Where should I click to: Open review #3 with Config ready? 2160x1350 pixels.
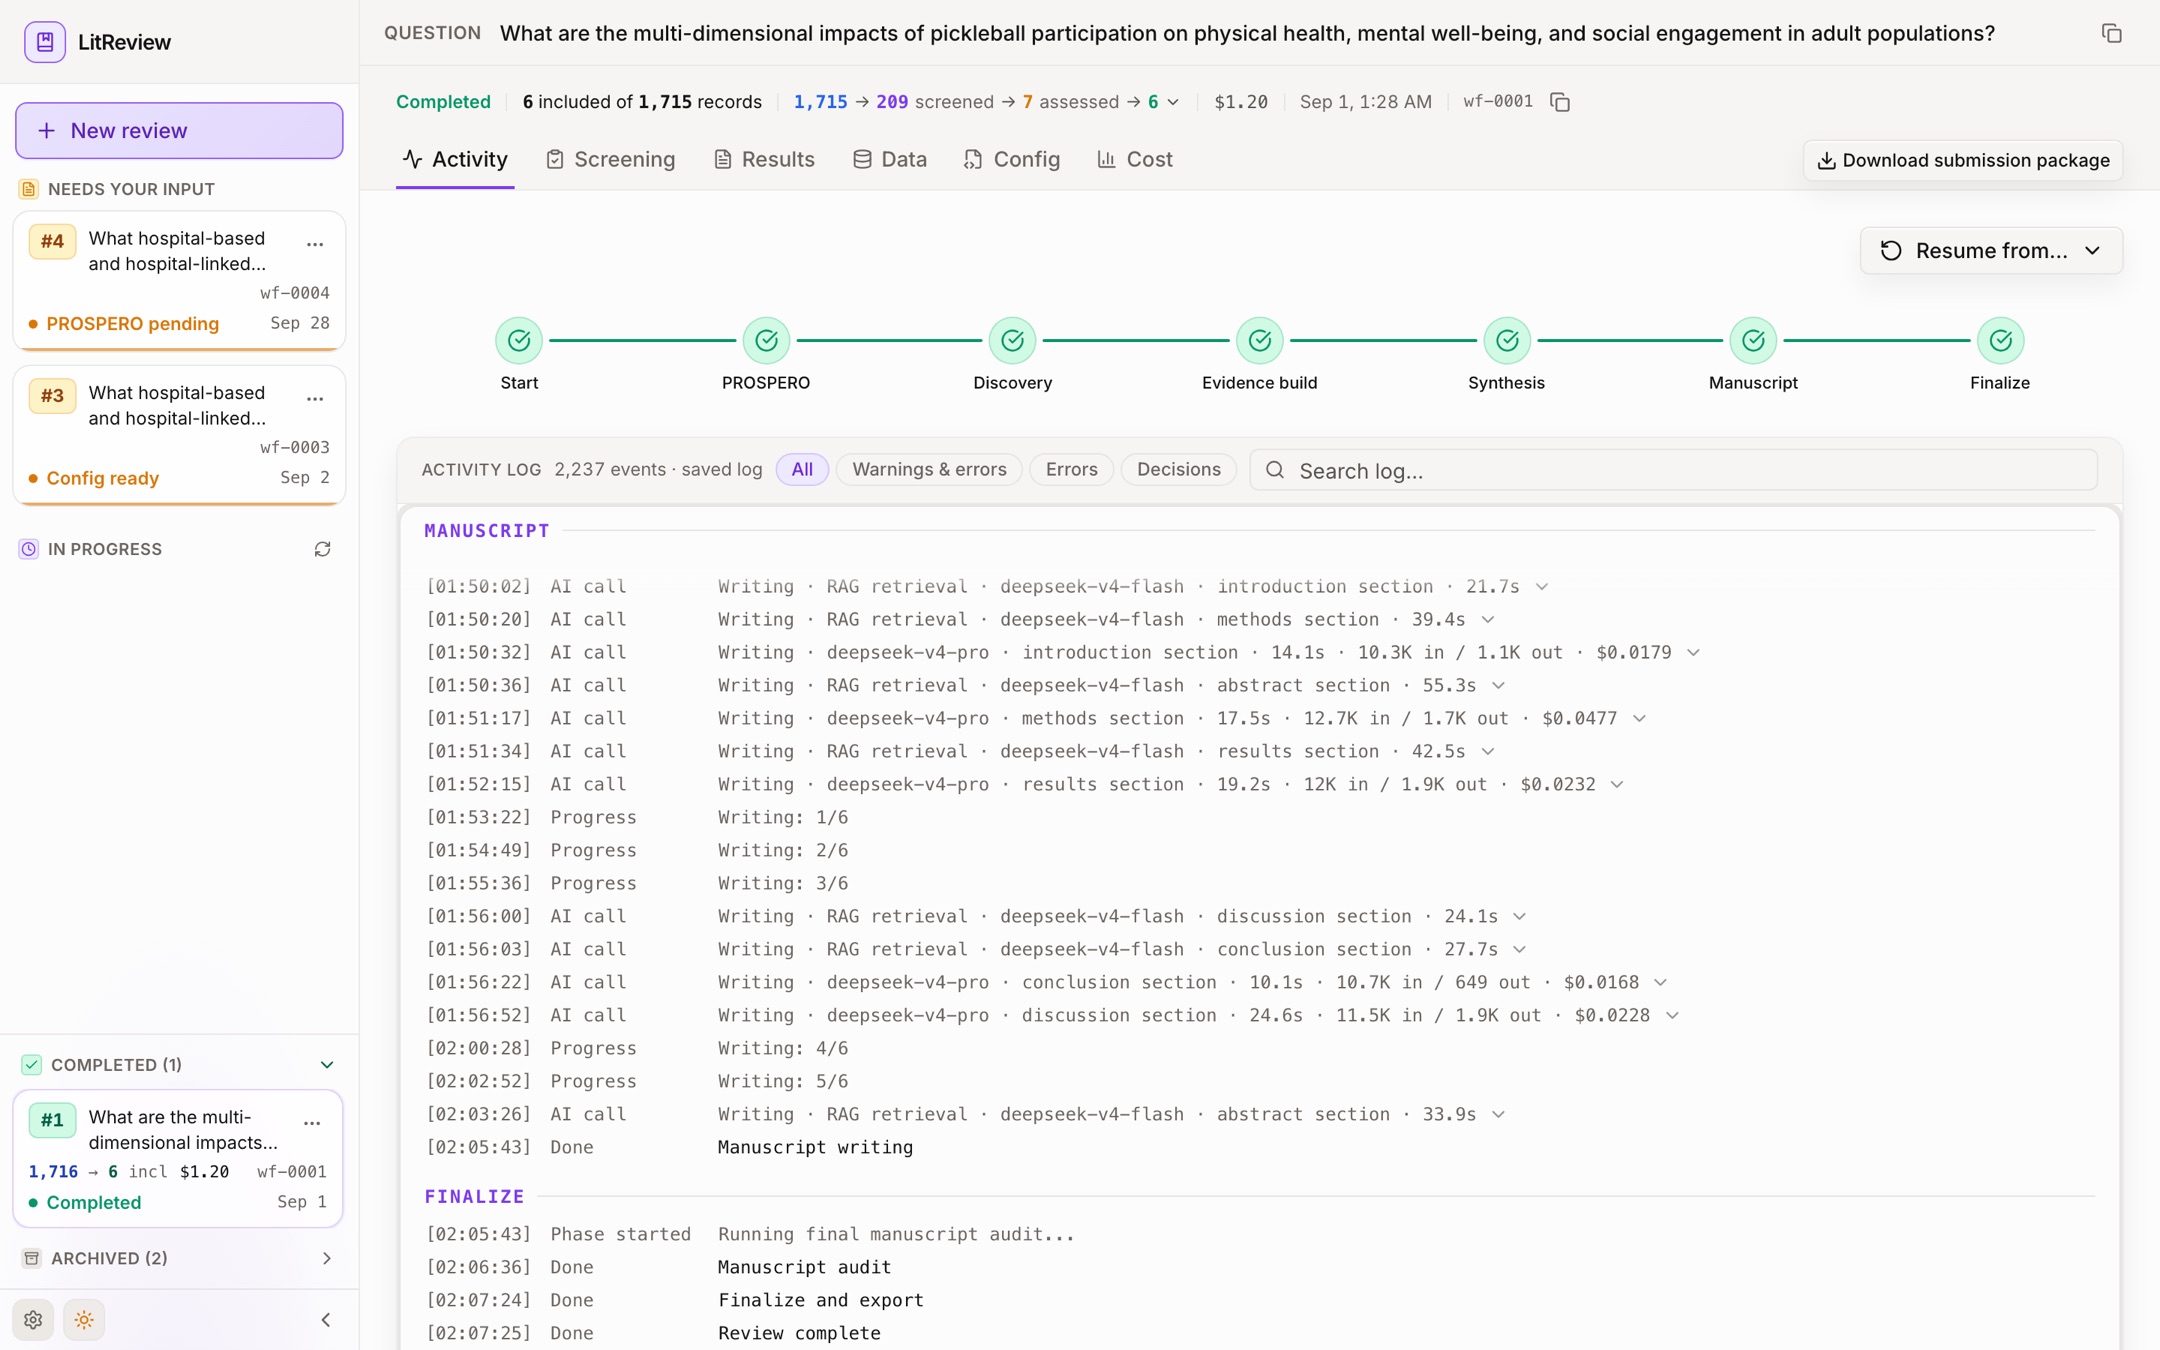coord(179,435)
